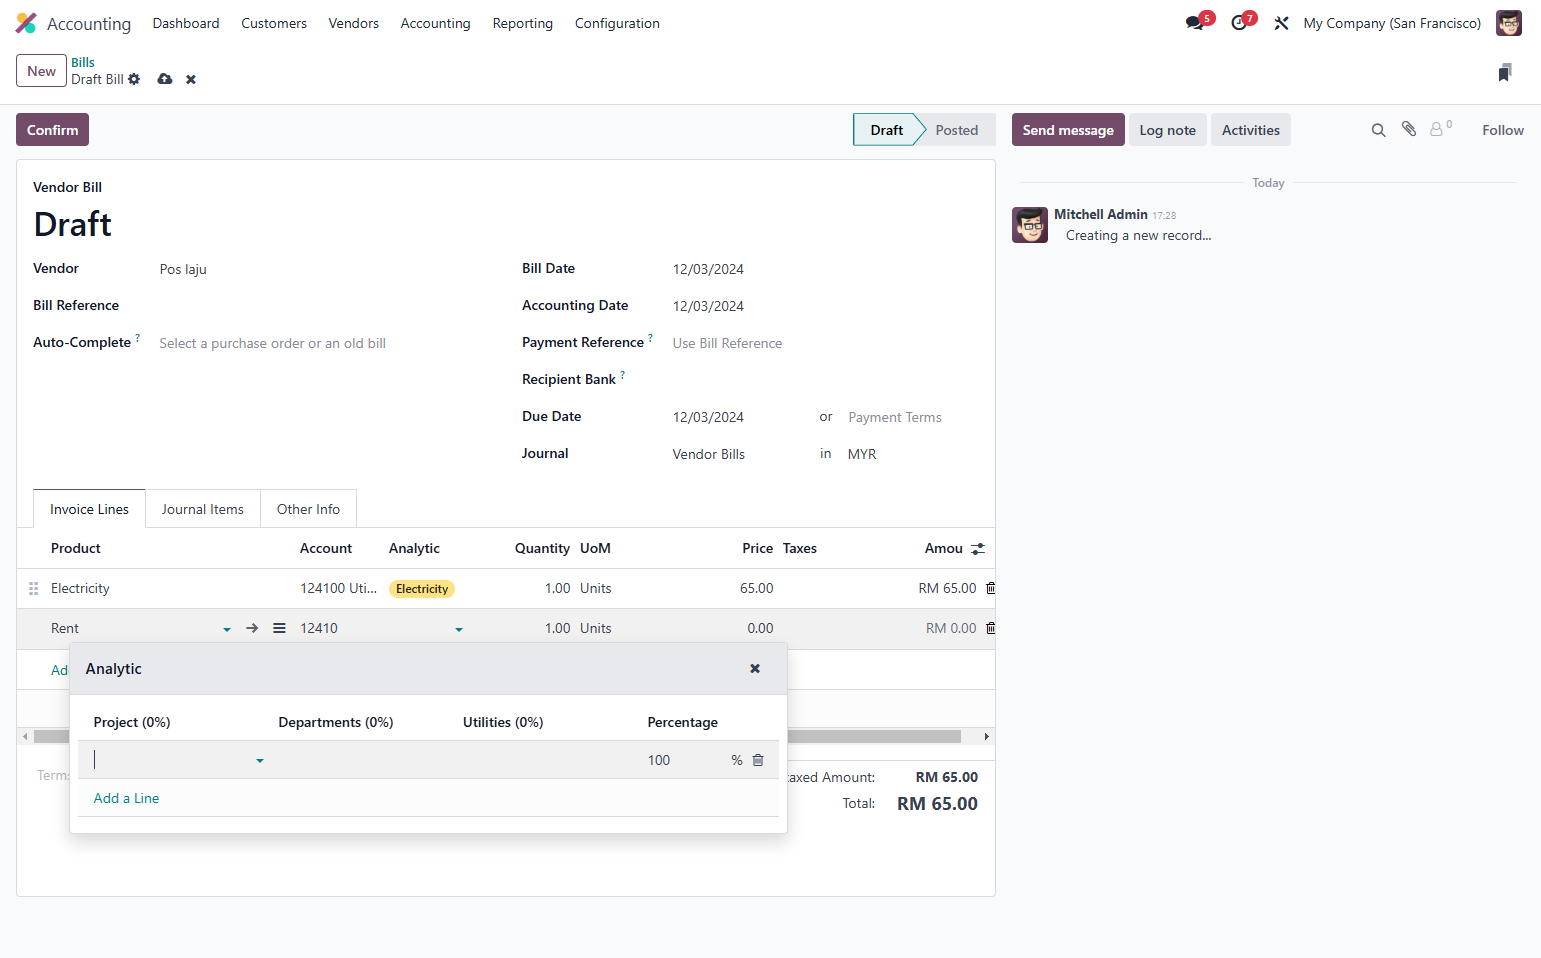Image resolution: width=1541 pixels, height=958 pixels.
Task: Open the Reporting menu
Action: click(x=522, y=23)
